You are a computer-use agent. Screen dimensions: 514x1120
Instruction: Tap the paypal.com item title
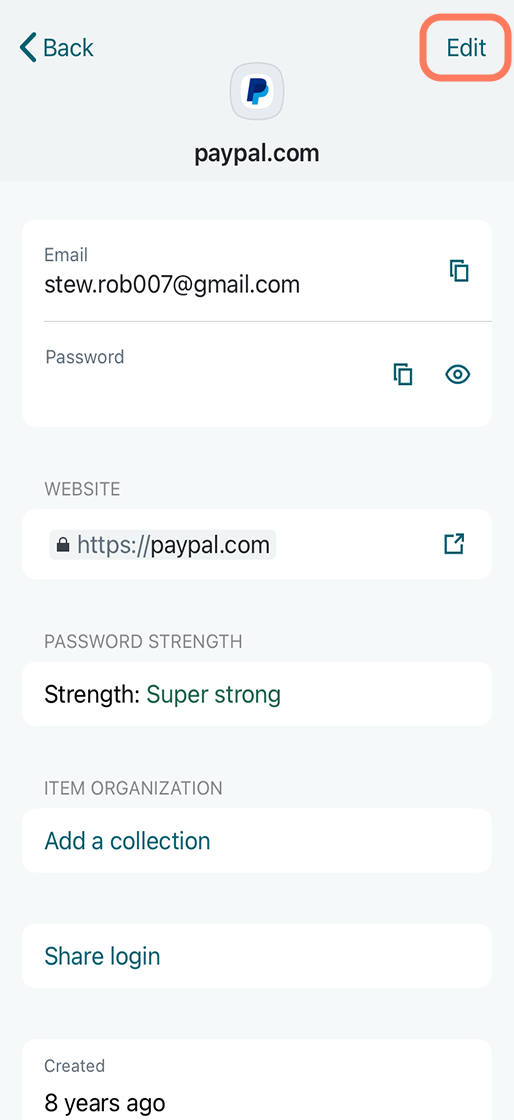point(257,154)
